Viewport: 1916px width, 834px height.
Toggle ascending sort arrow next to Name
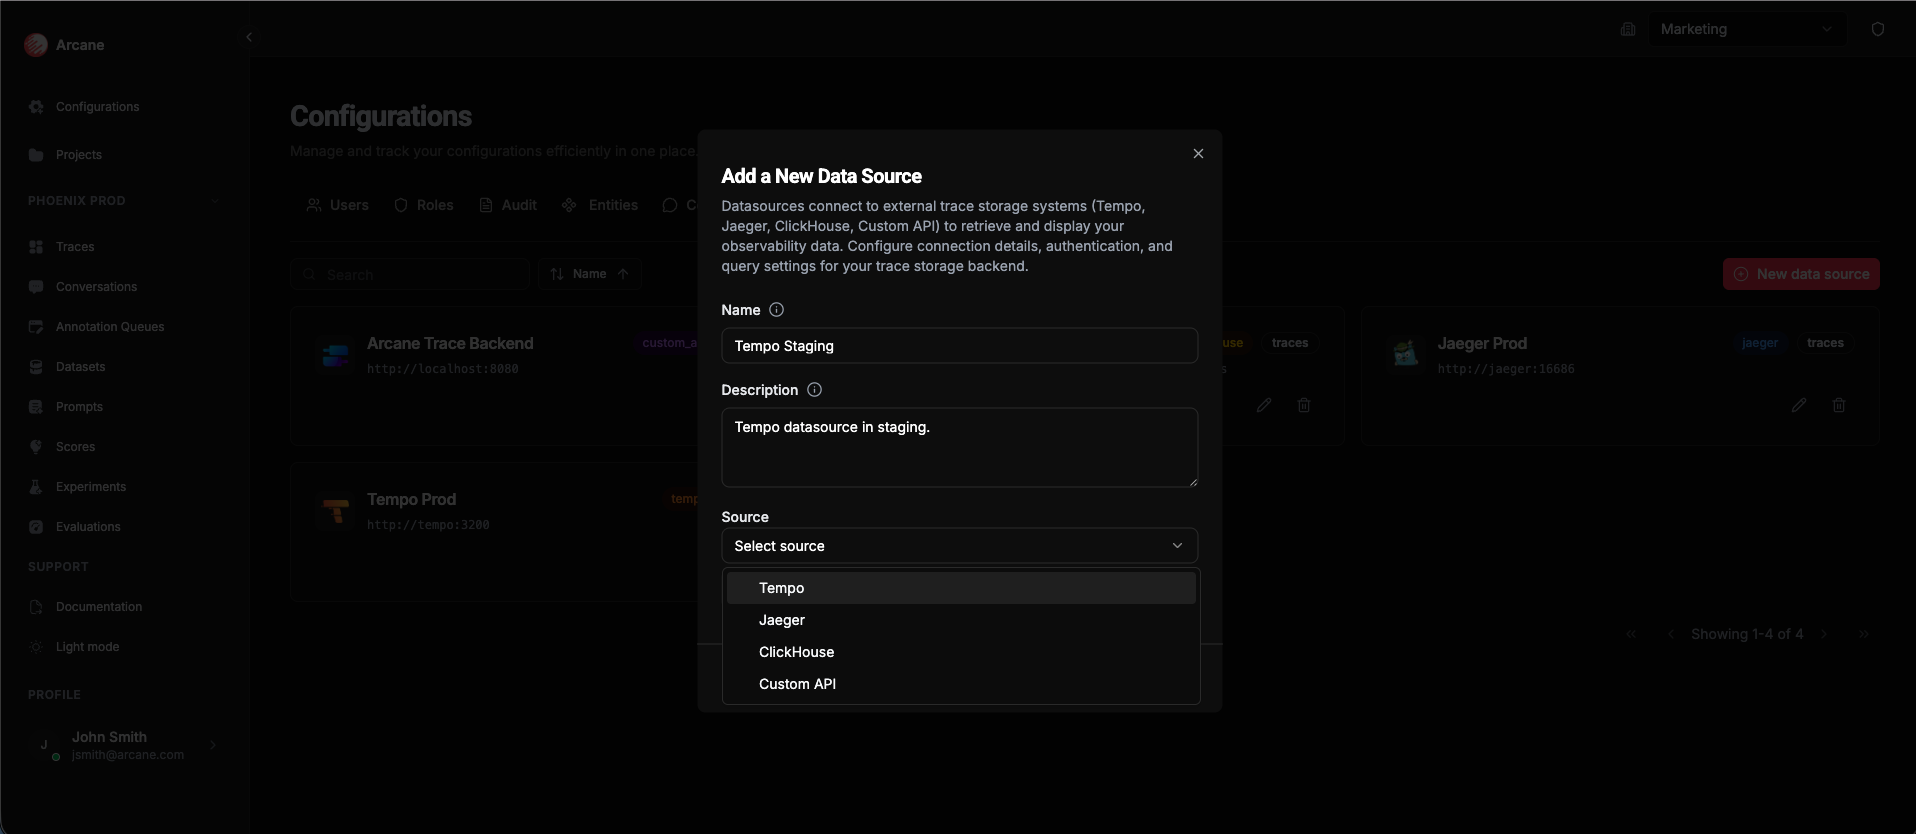point(623,274)
